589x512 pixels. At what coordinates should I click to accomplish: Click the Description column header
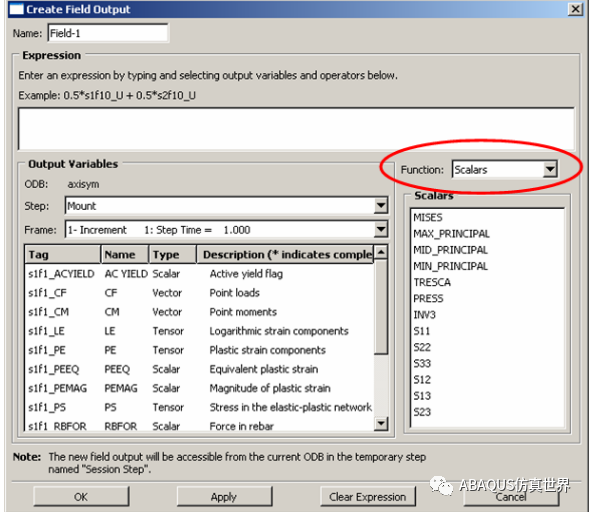pyautogui.click(x=285, y=254)
